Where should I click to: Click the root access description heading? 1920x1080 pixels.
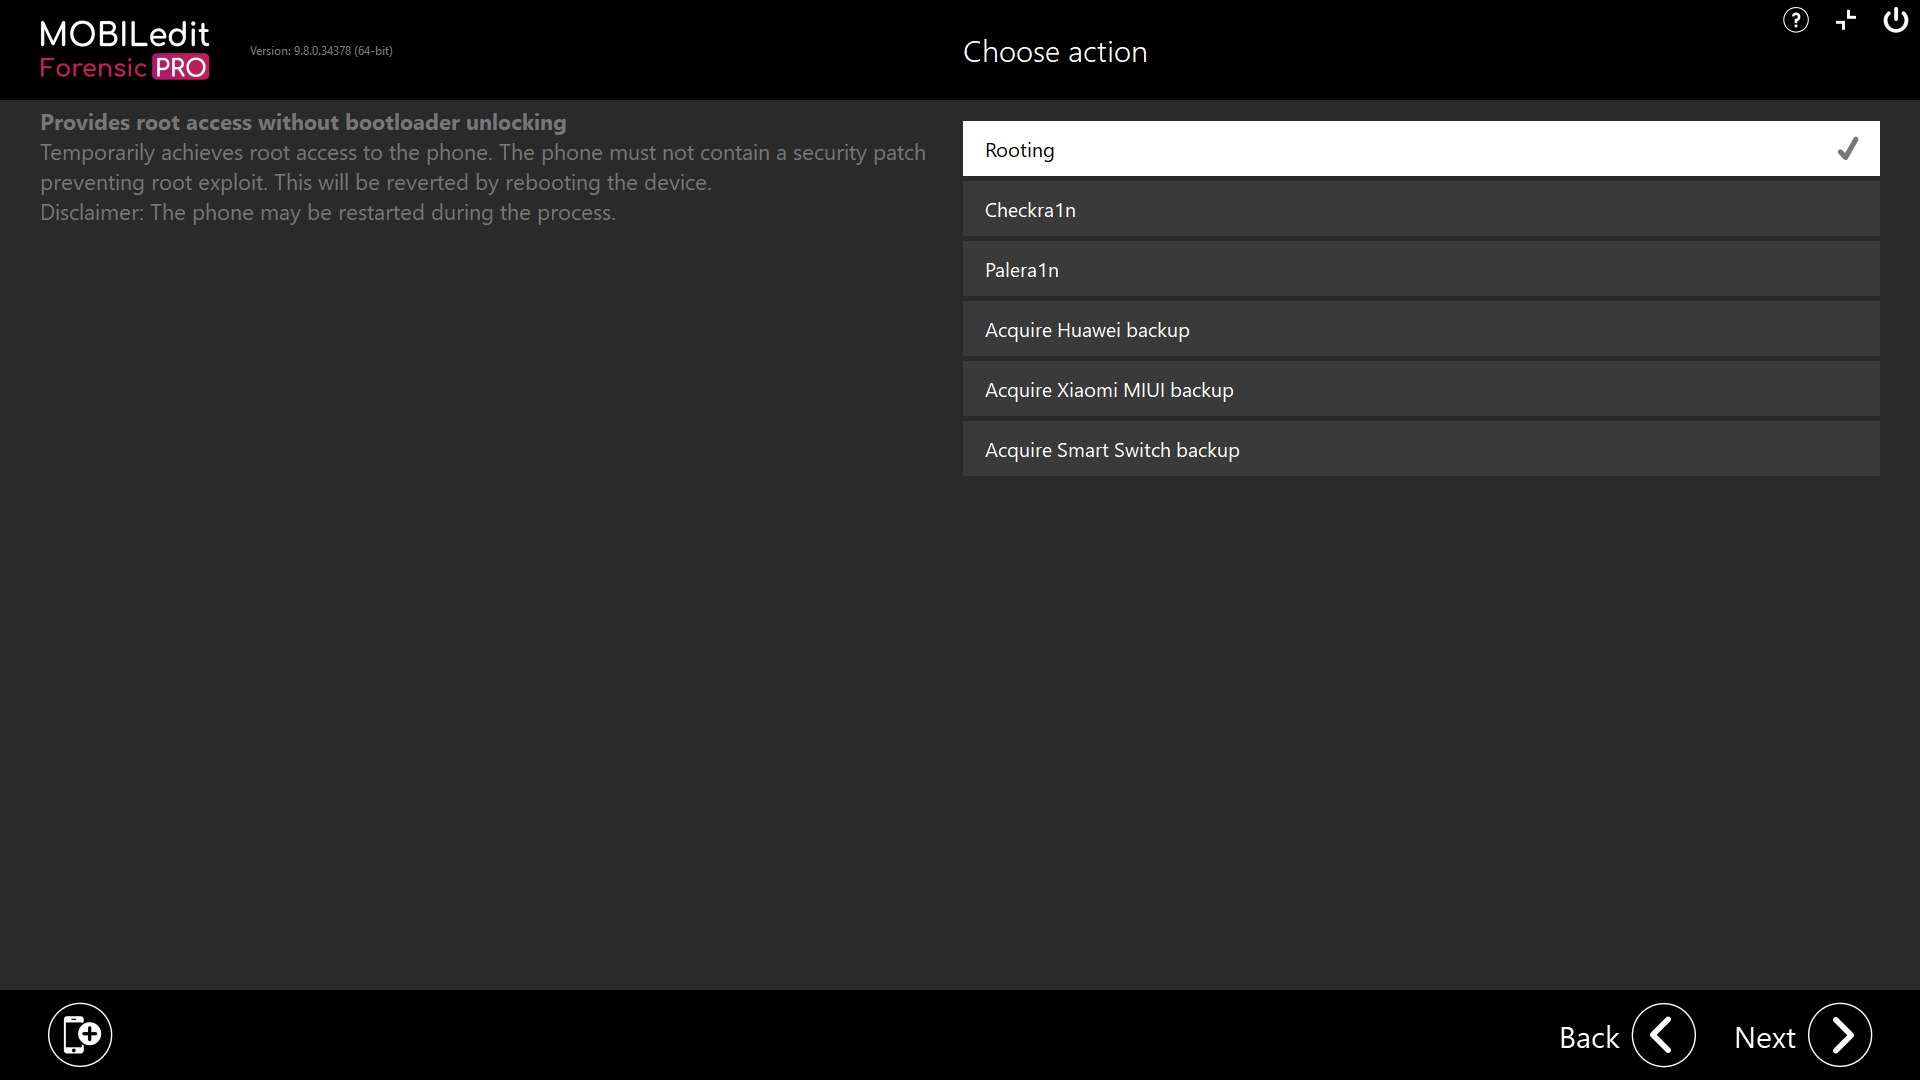coord(303,122)
